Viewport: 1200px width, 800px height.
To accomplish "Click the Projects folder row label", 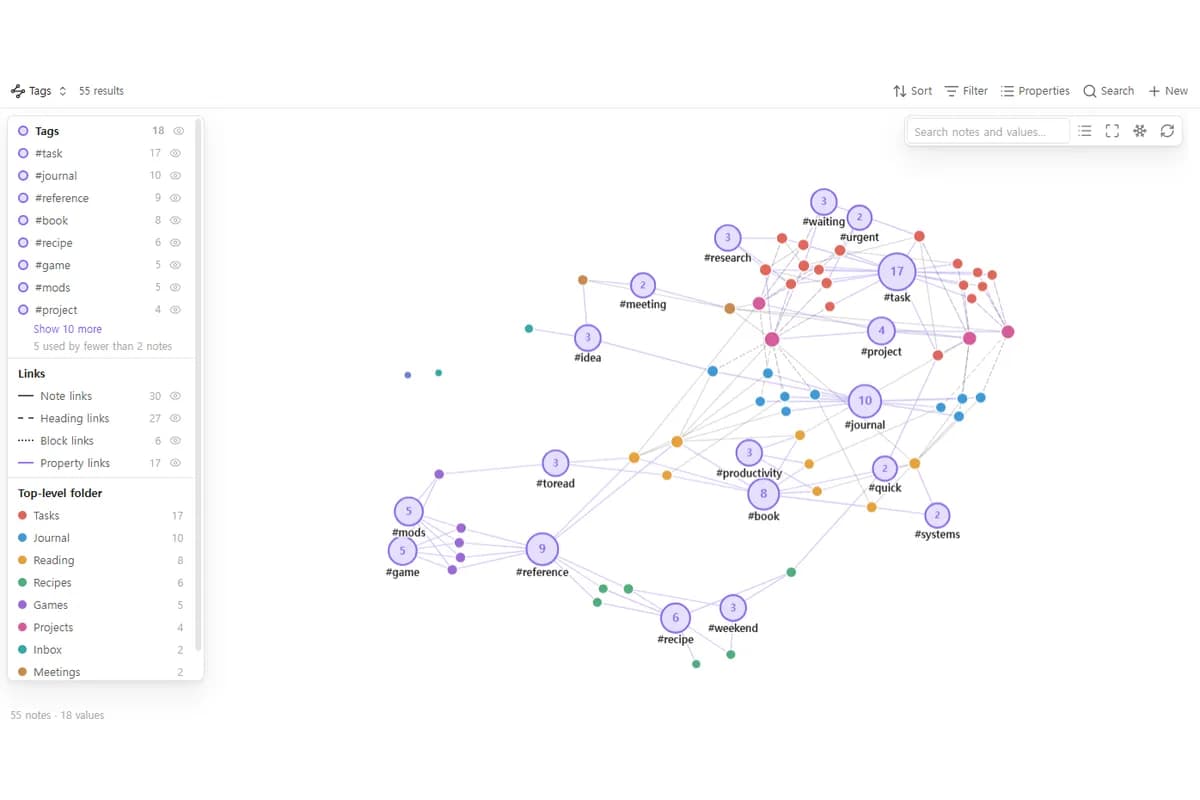I will pyautogui.click(x=53, y=628).
